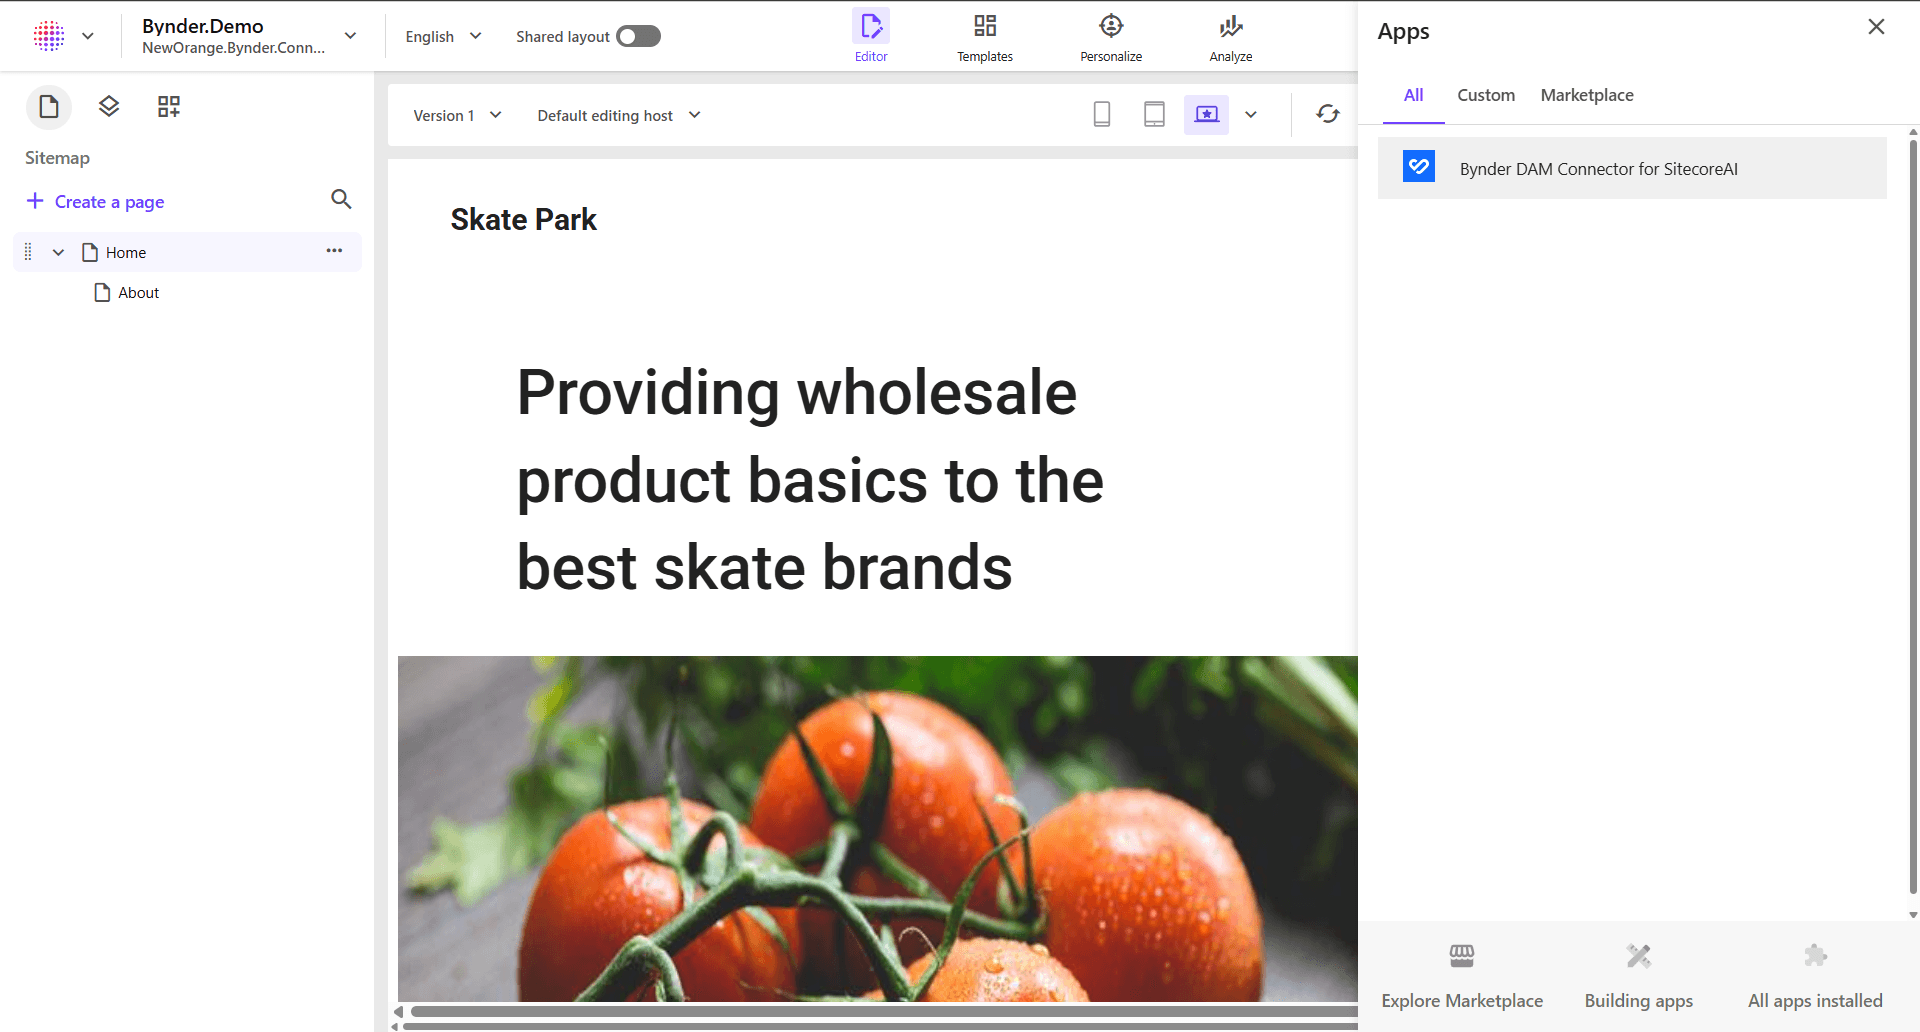Viewport: 1920px width, 1032px height.
Task: Switch to tablet device preview
Action: coord(1154,115)
